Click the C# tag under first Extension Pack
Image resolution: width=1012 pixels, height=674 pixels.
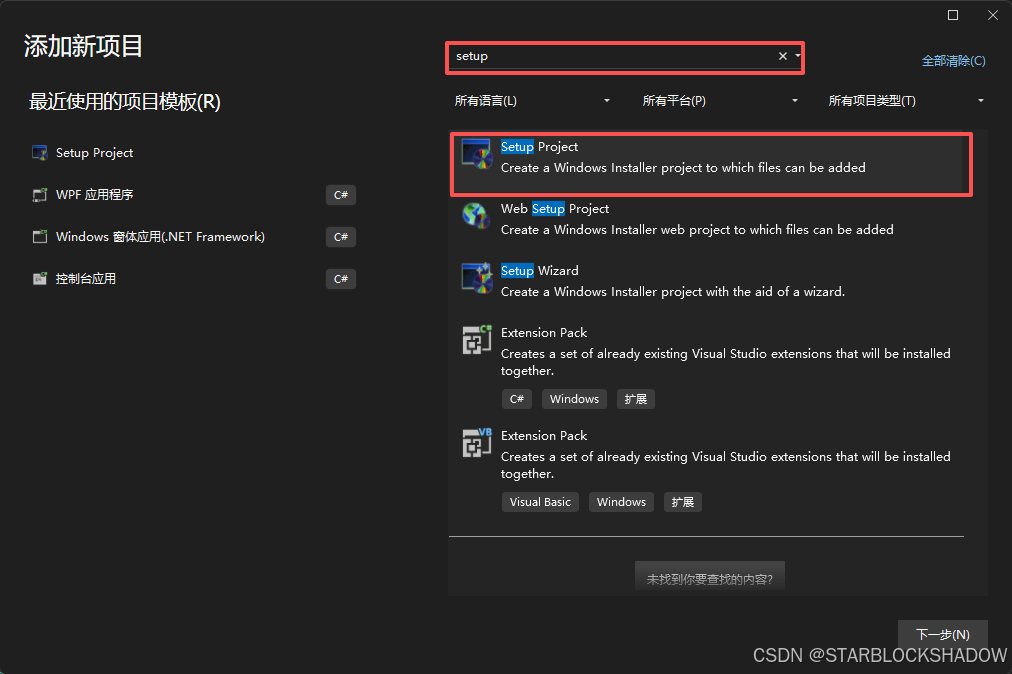click(516, 399)
